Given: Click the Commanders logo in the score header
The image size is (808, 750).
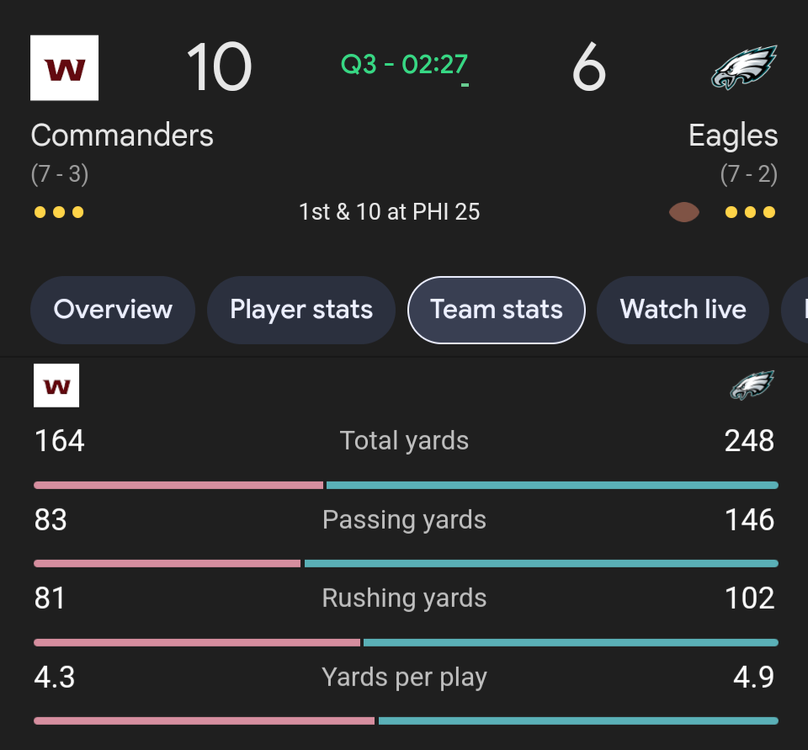Looking at the screenshot, I should tap(64, 68).
